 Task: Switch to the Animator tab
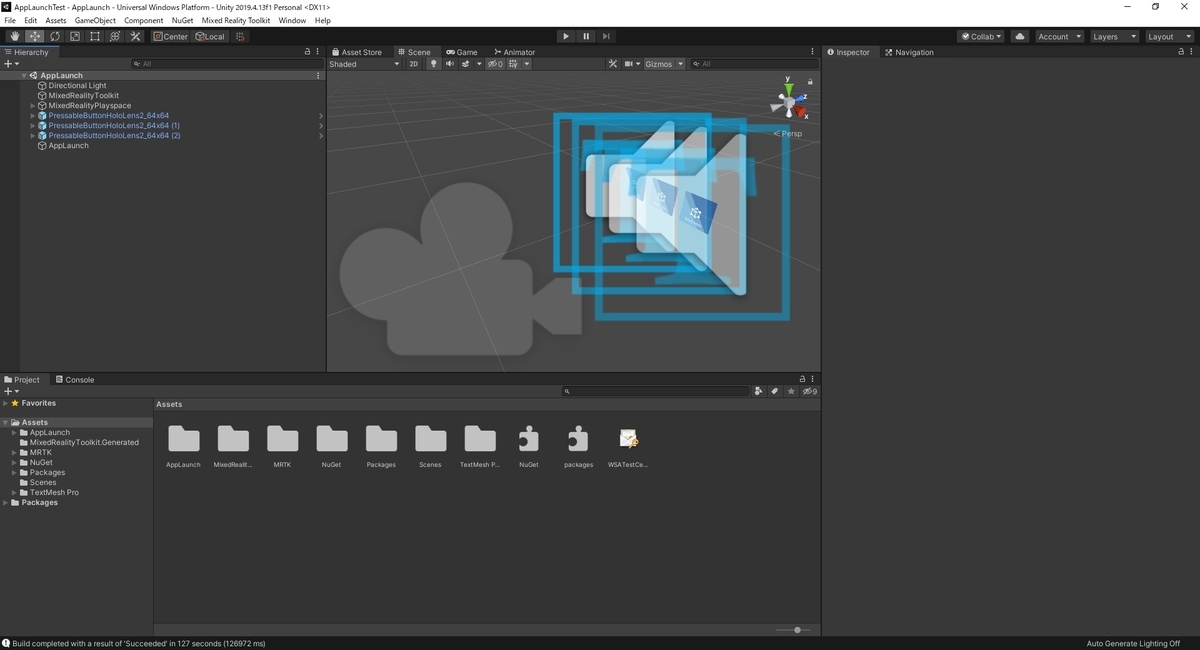point(515,52)
